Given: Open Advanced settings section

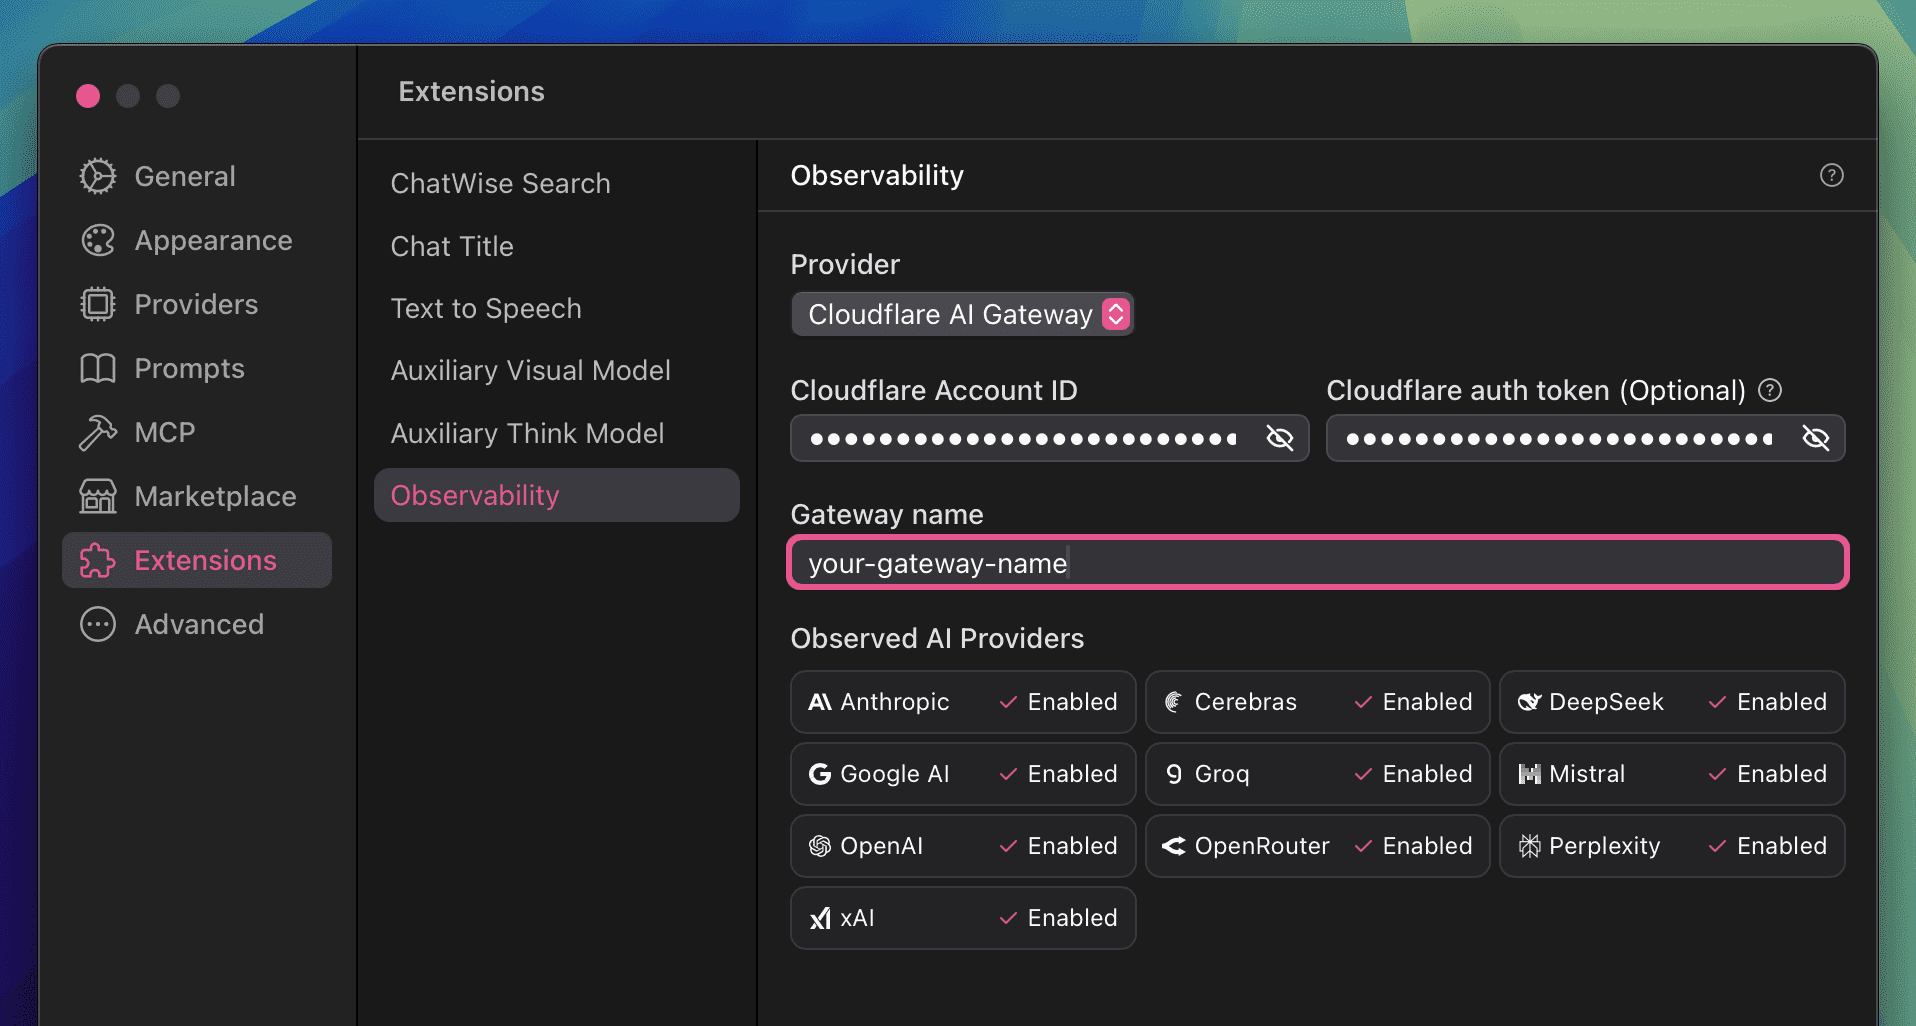Looking at the screenshot, I should pos(197,624).
